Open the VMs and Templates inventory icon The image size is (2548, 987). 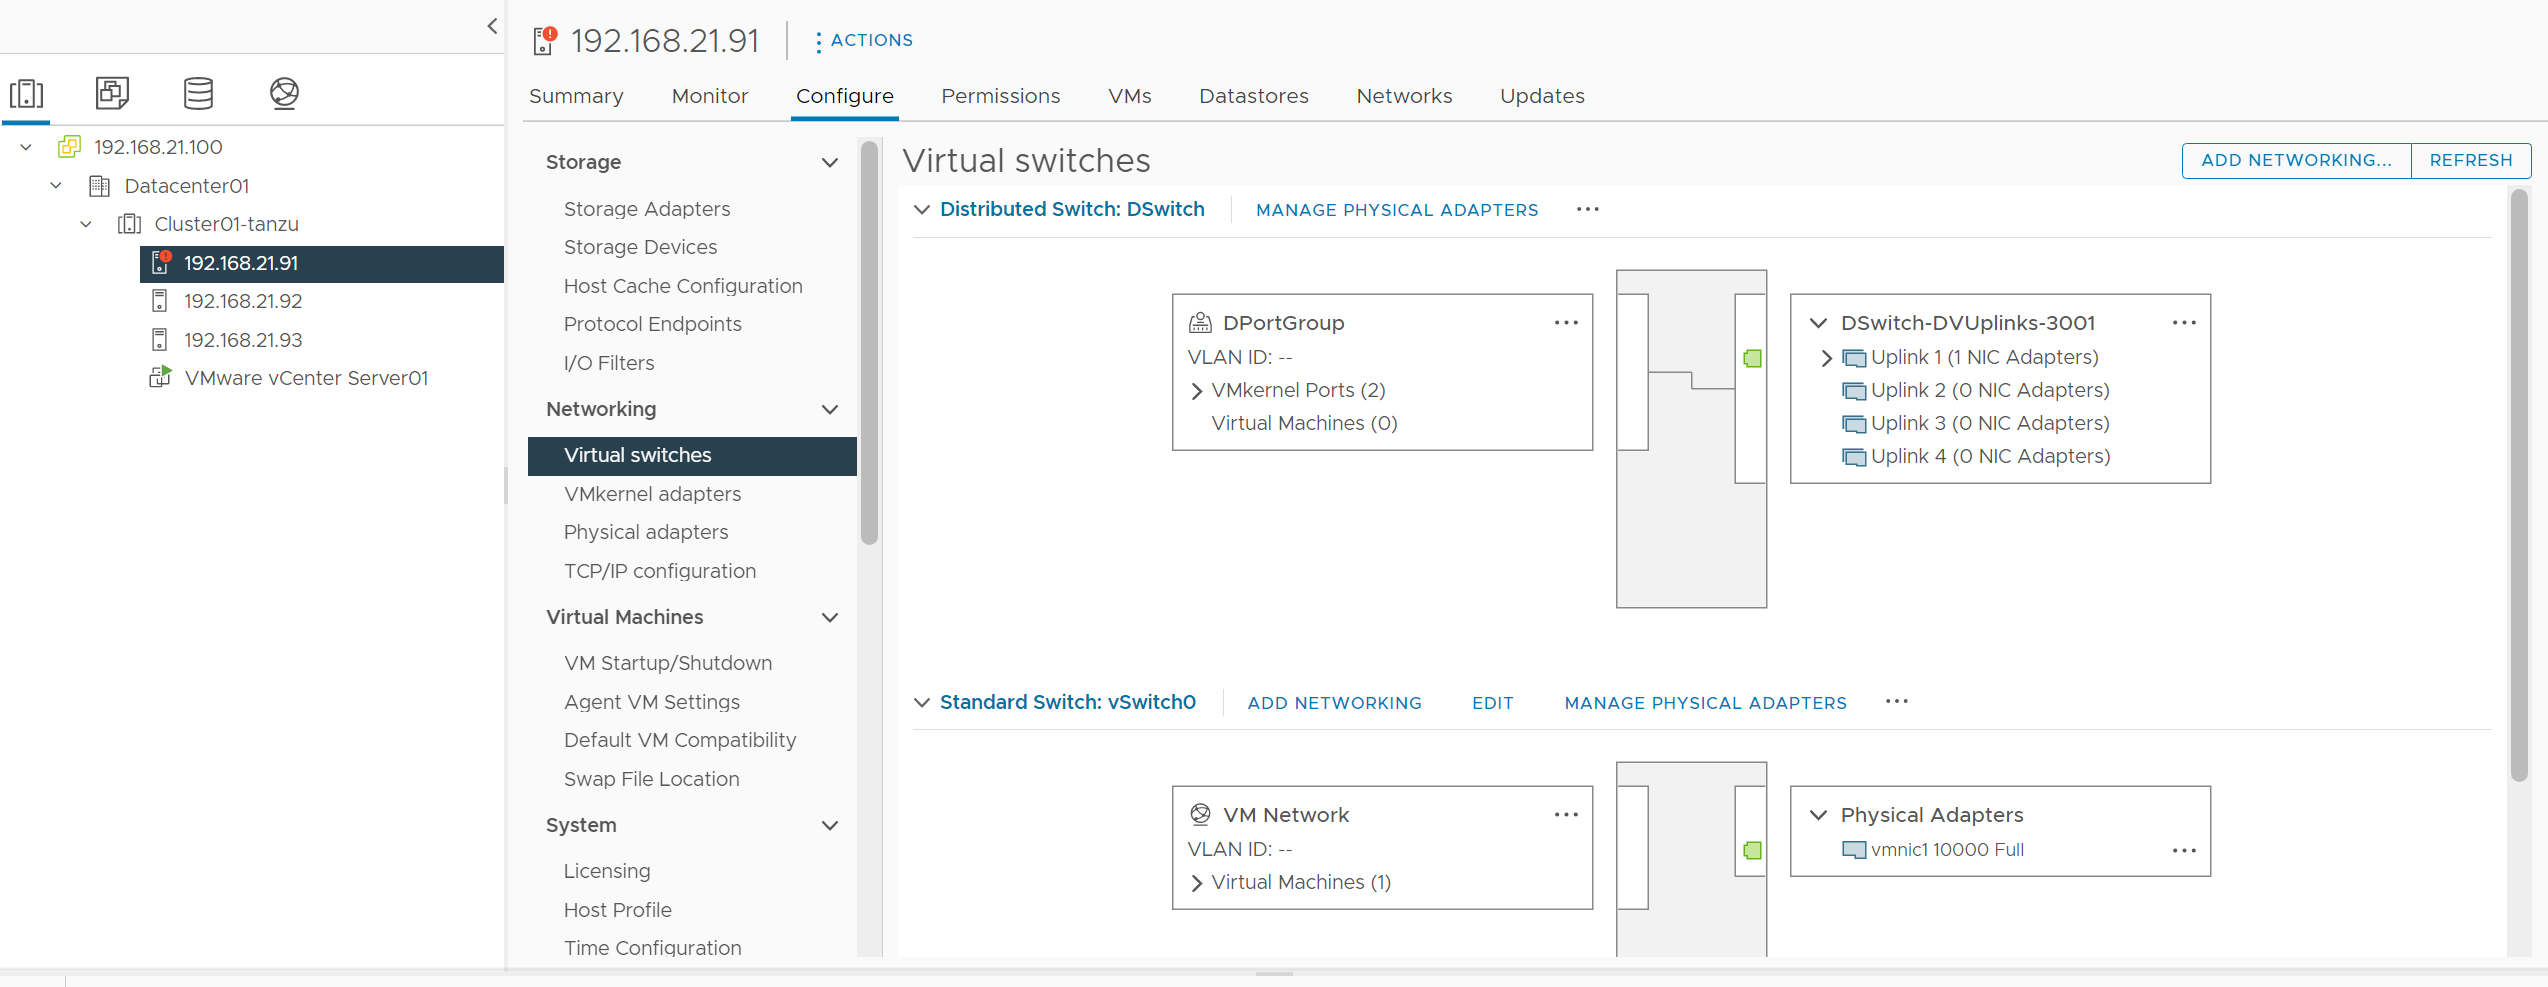[112, 93]
